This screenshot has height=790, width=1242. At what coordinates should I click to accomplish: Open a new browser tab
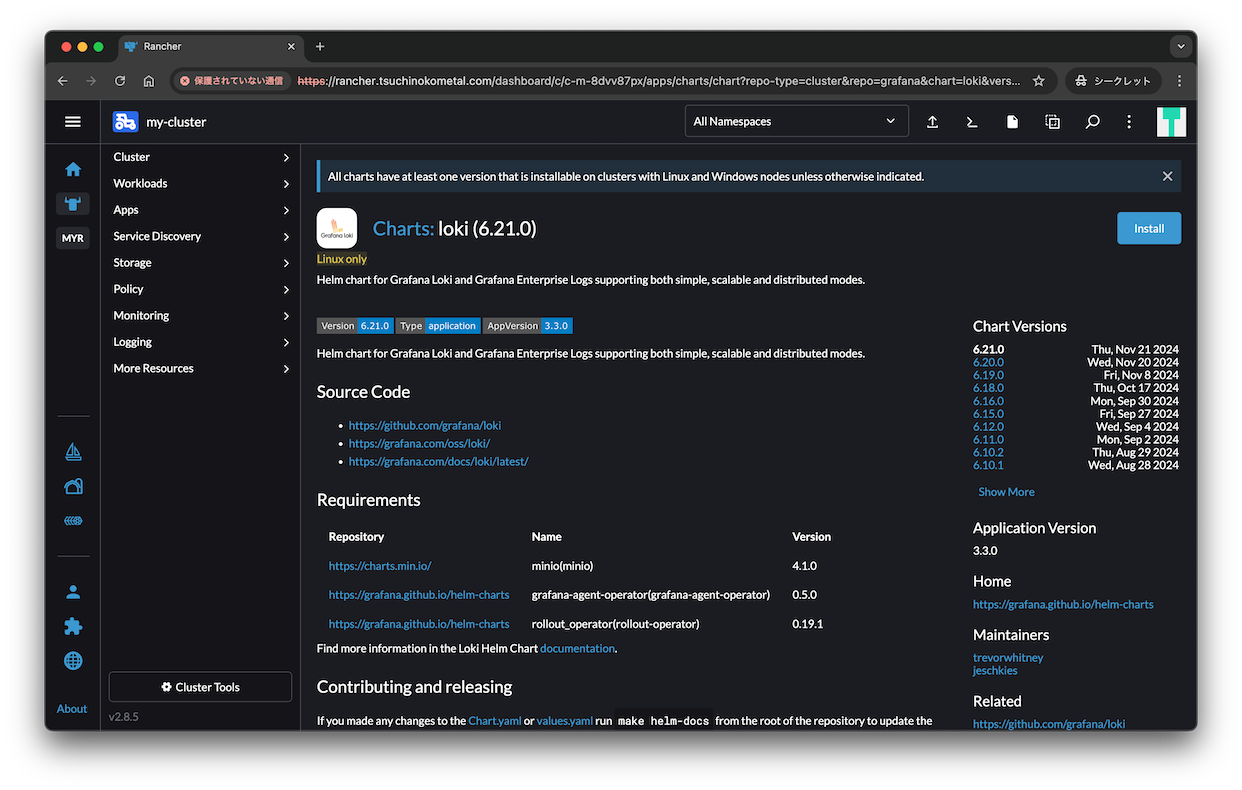tap(320, 47)
